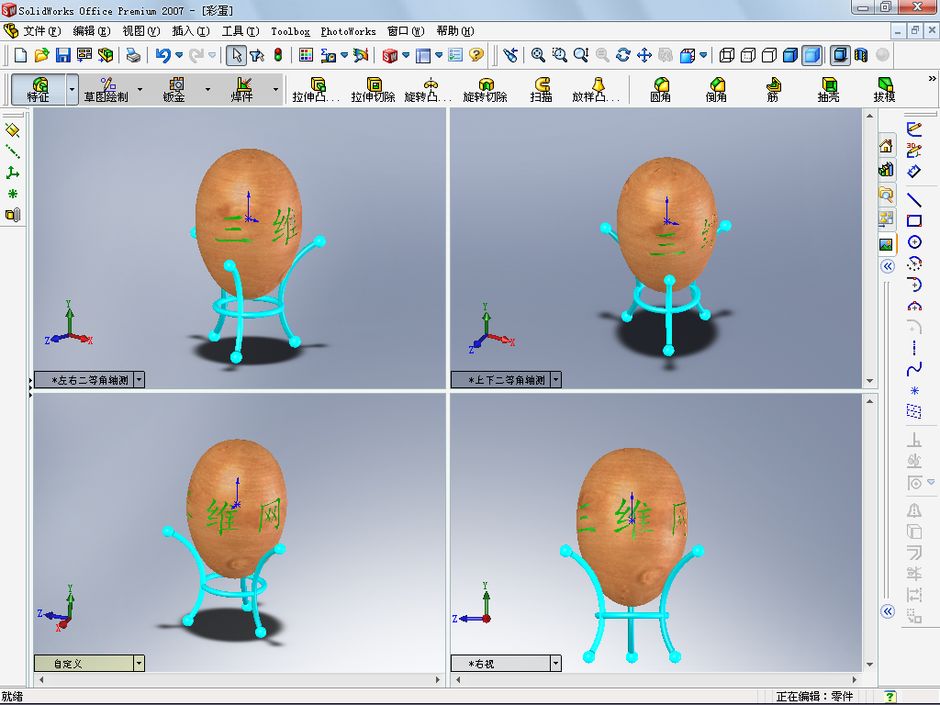Print the document with the printer icon
Screen dimensions: 940x705
(x=133, y=55)
